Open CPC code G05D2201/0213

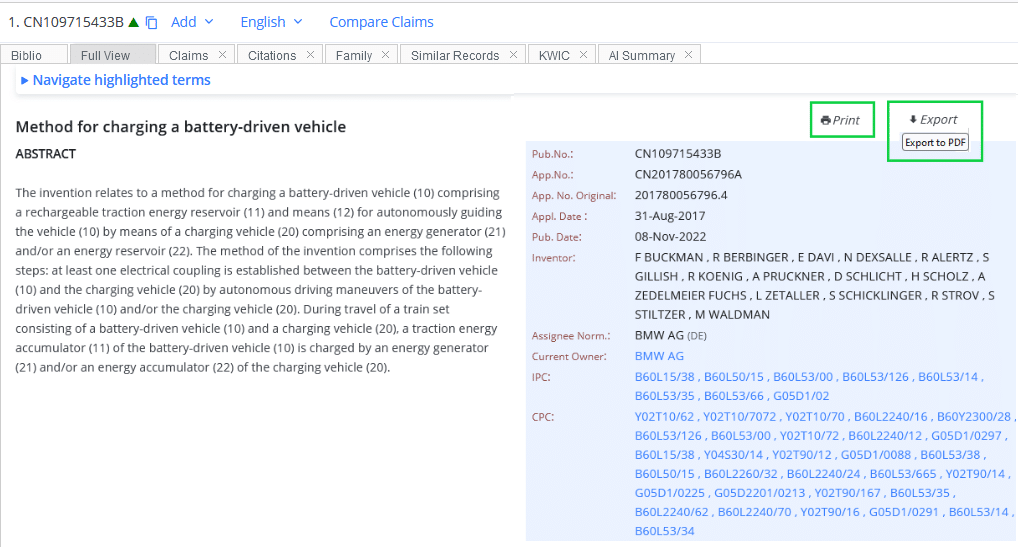760,493
